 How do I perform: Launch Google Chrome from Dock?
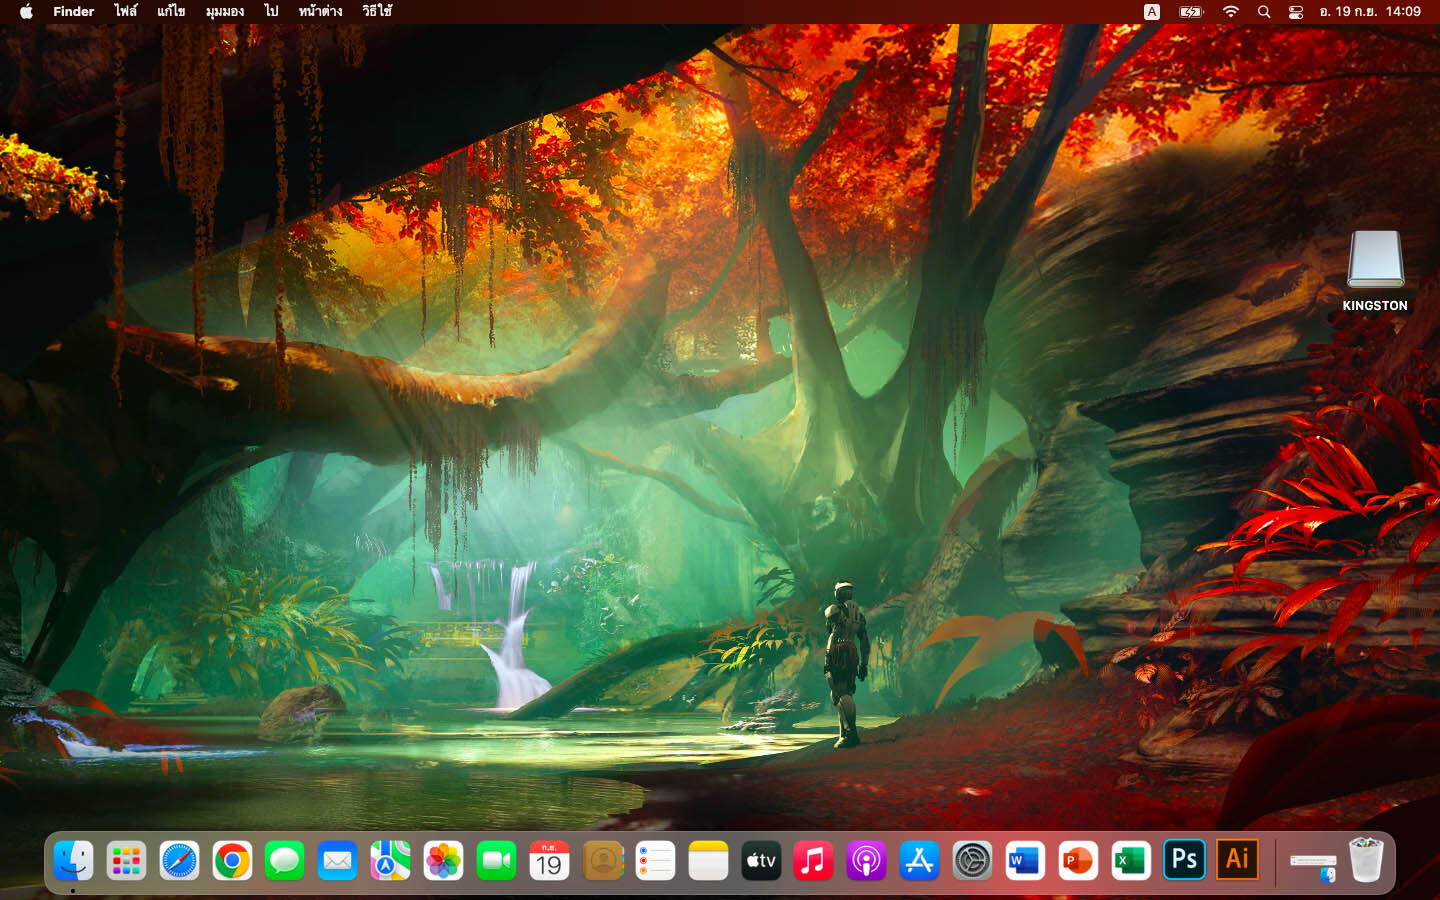click(232, 861)
